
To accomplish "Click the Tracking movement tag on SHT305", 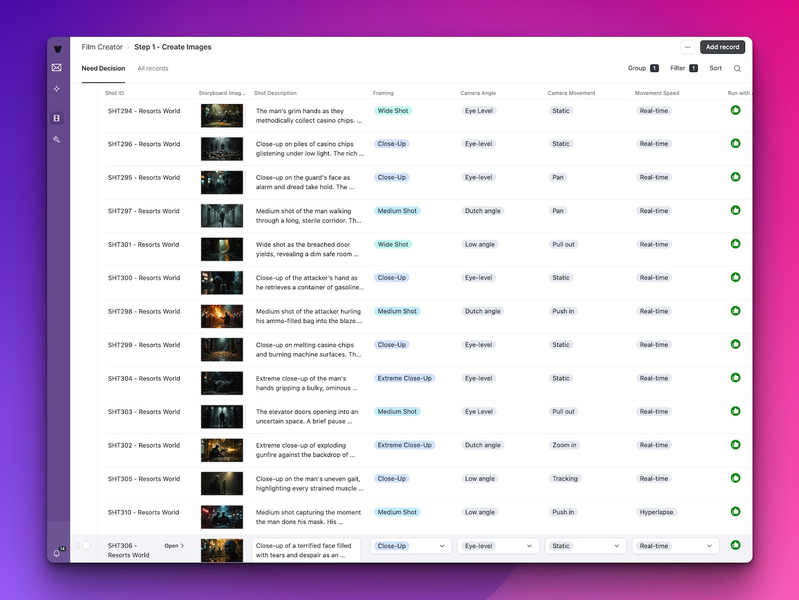I will click(565, 479).
